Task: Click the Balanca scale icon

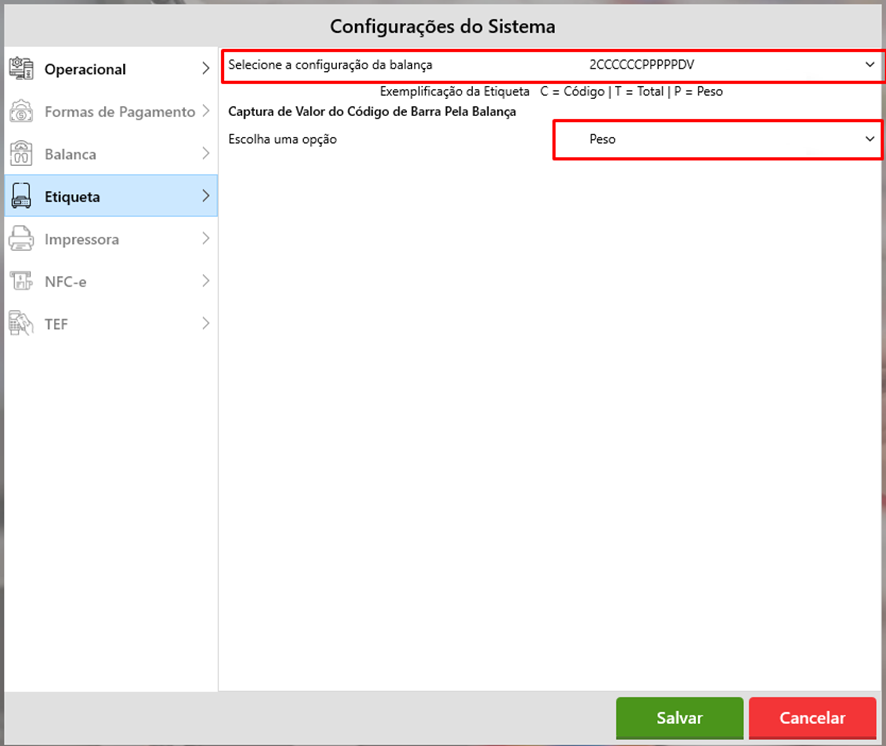Action: click(x=21, y=154)
